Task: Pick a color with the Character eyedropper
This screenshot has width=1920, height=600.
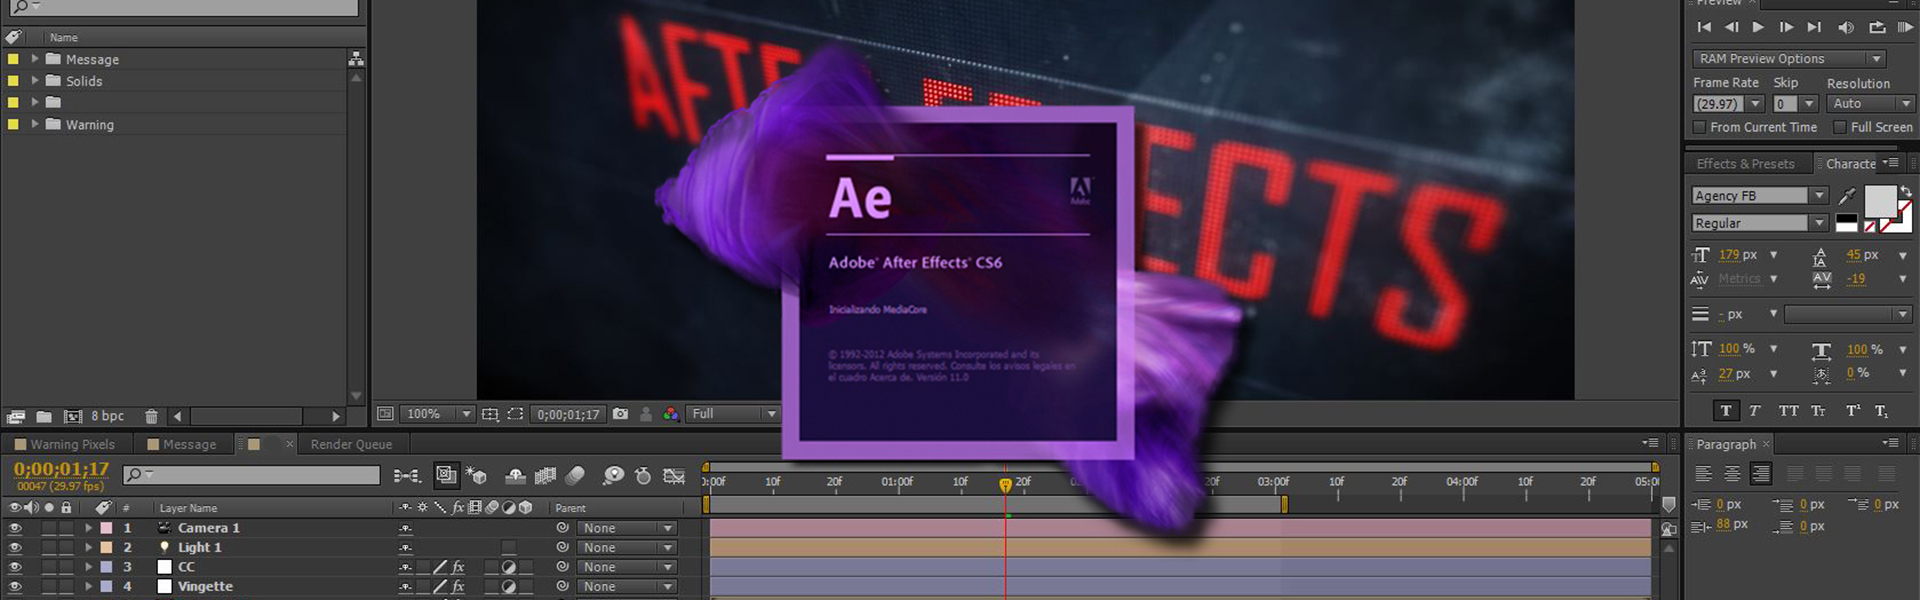Action: click(x=1847, y=196)
